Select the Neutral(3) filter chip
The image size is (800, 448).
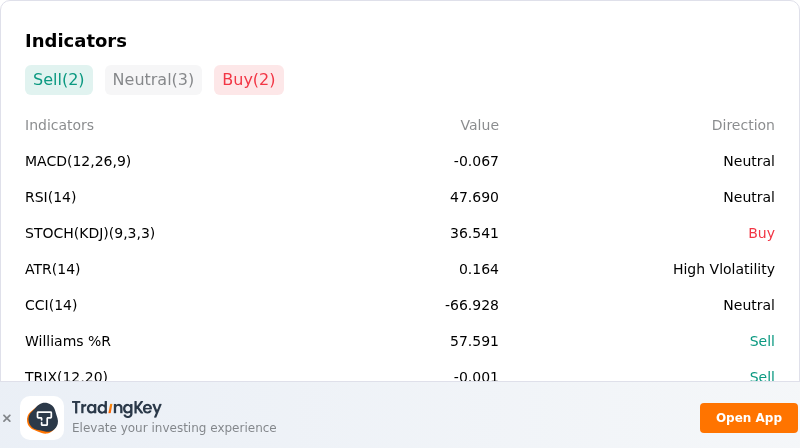pyautogui.click(x=153, y=80)
